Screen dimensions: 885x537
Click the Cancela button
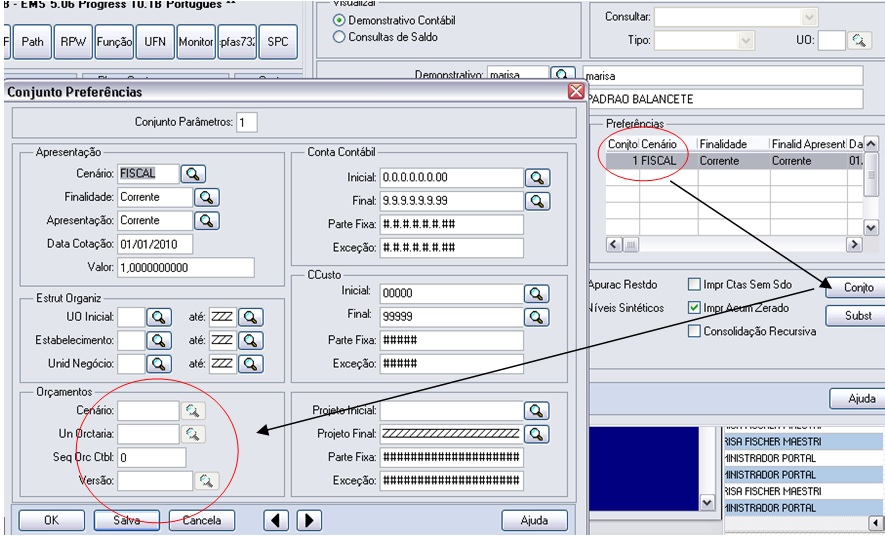(202, 520)
